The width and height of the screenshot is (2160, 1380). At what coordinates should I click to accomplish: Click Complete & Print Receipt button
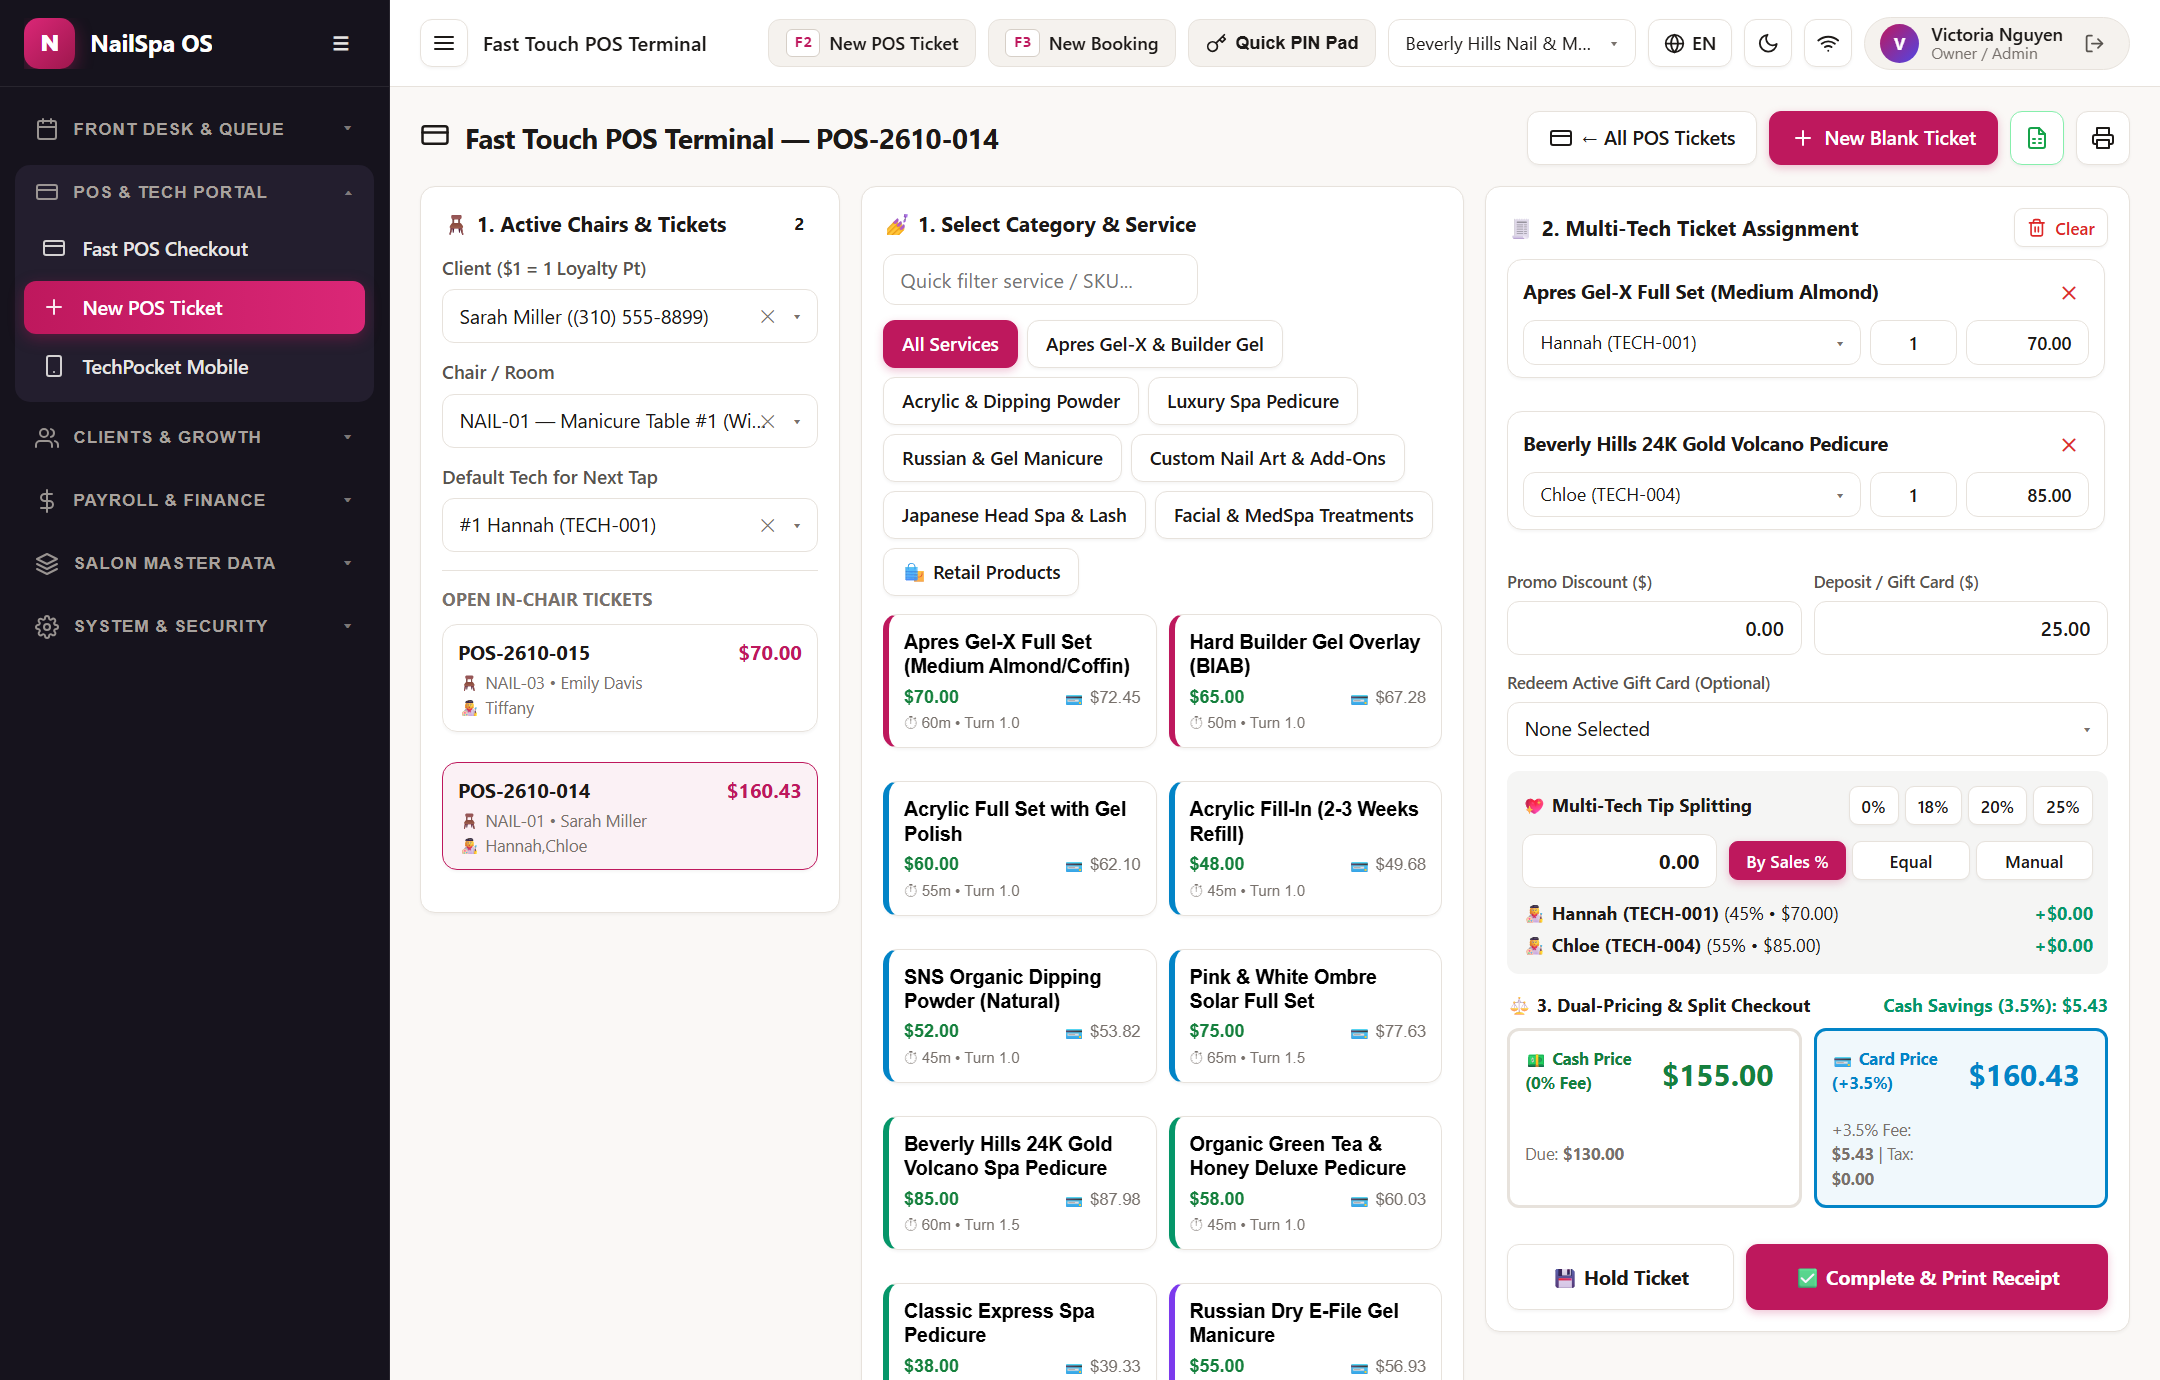1926,1278
